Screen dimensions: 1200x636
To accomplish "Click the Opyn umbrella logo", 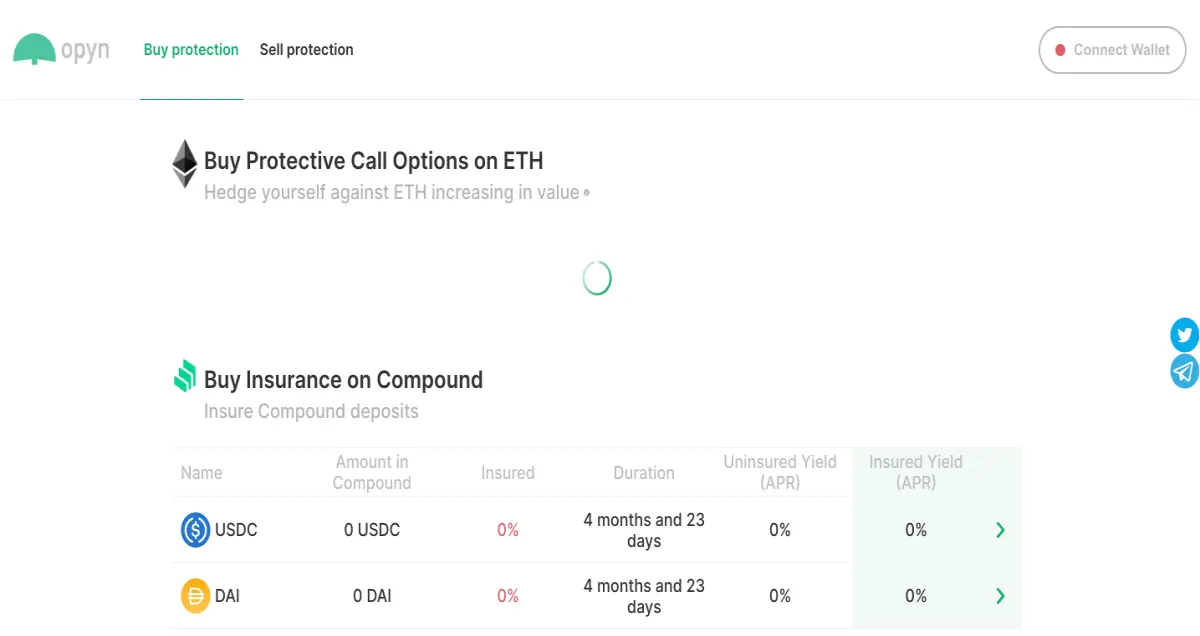I will click(34, 49).
